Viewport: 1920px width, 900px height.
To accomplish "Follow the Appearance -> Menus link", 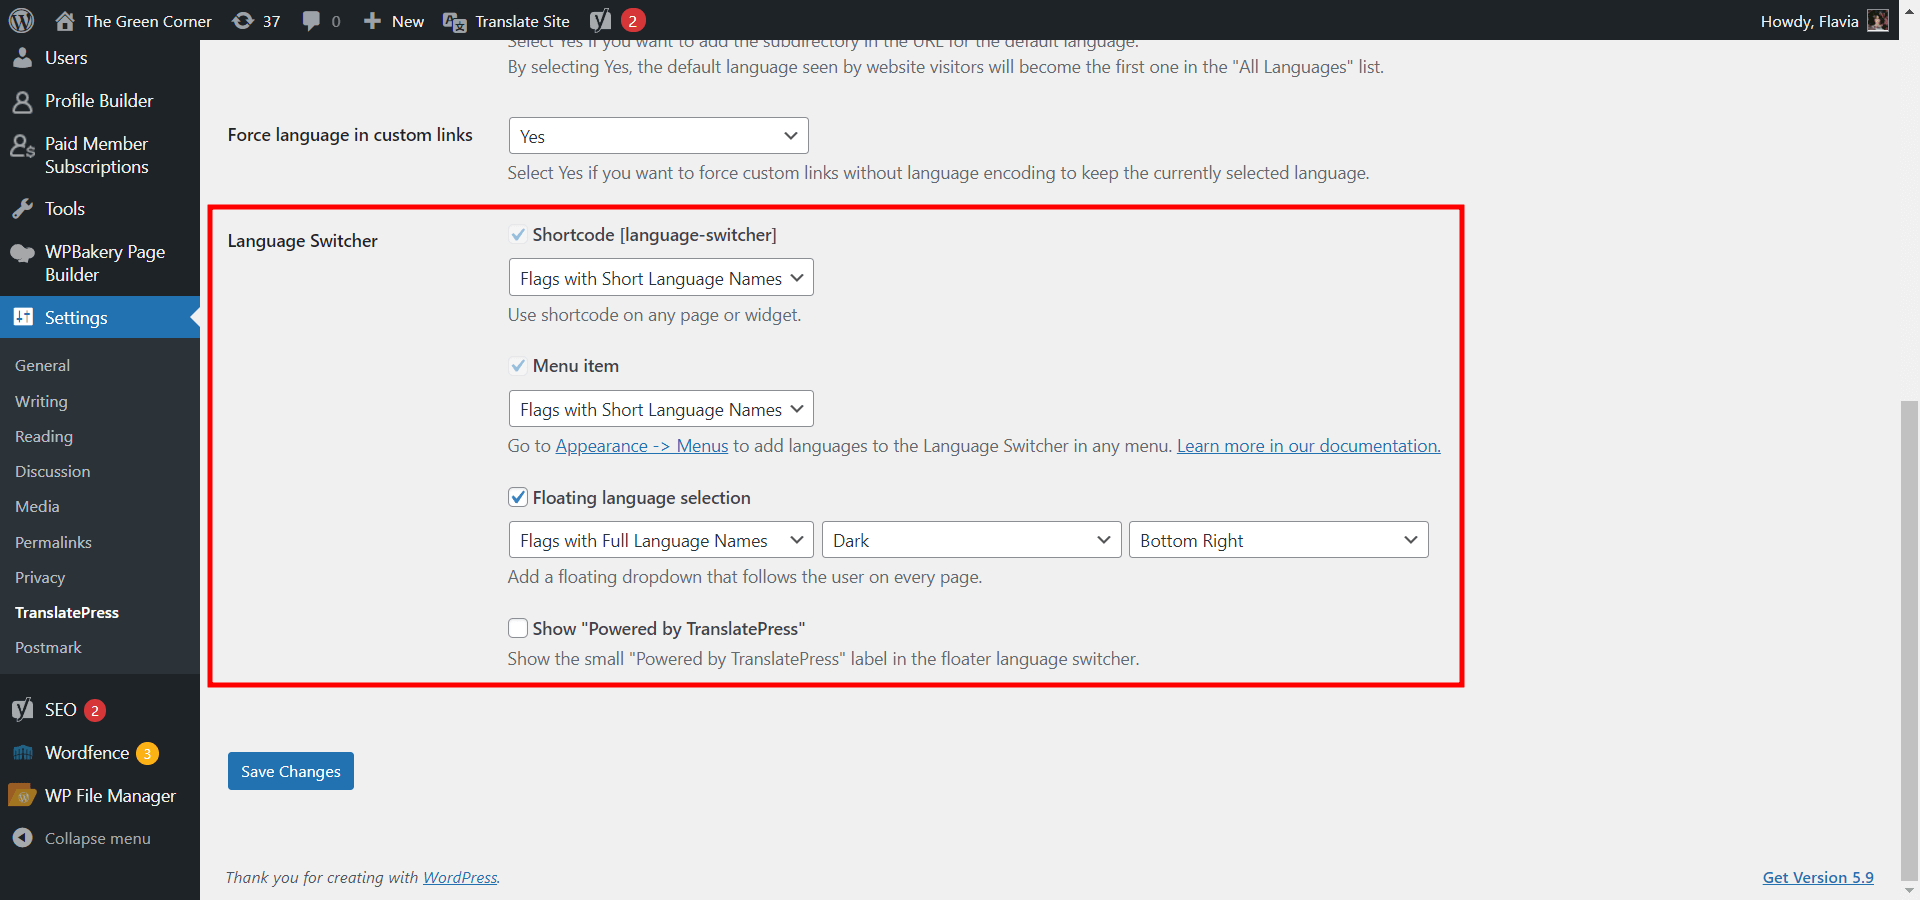I will [642, 446].
